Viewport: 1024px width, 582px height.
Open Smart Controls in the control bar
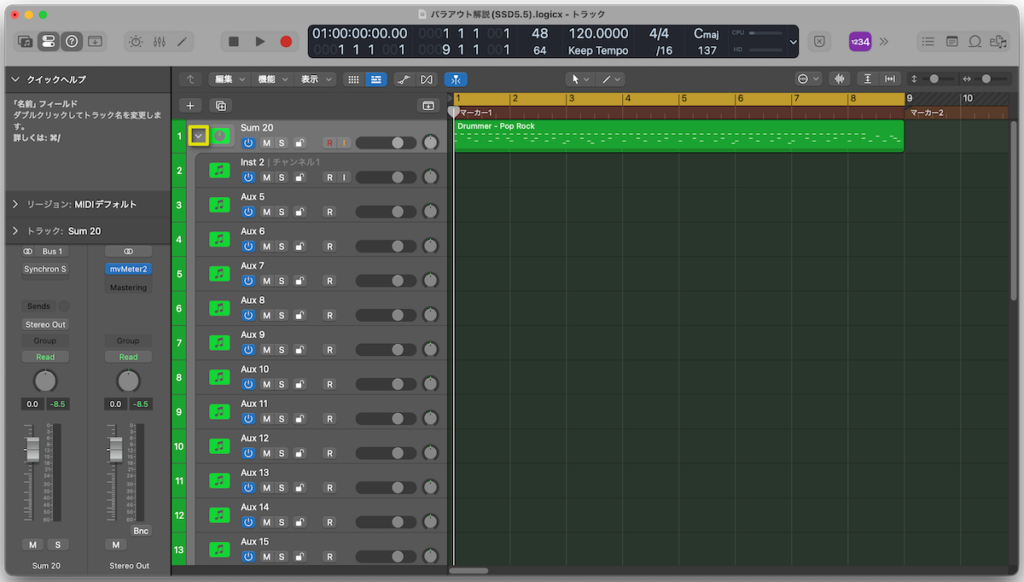coord(136,42)
